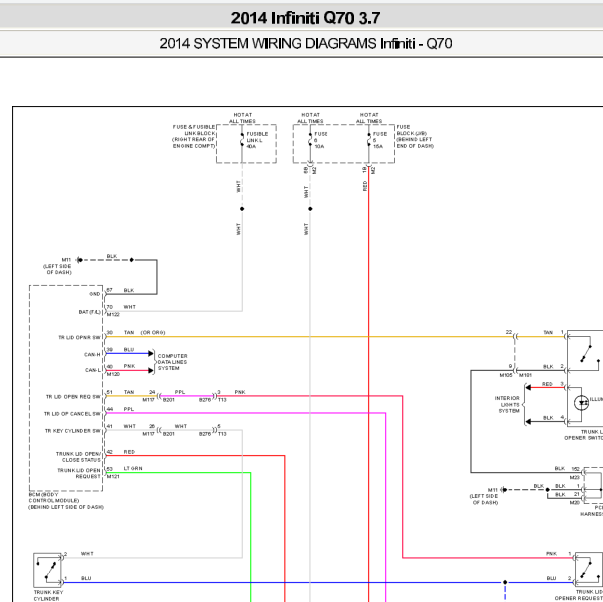Click the "FUSE BLOCK (J/B)" description
The image size is (603, 602).
pyautogui.click(x=415, y=136)
